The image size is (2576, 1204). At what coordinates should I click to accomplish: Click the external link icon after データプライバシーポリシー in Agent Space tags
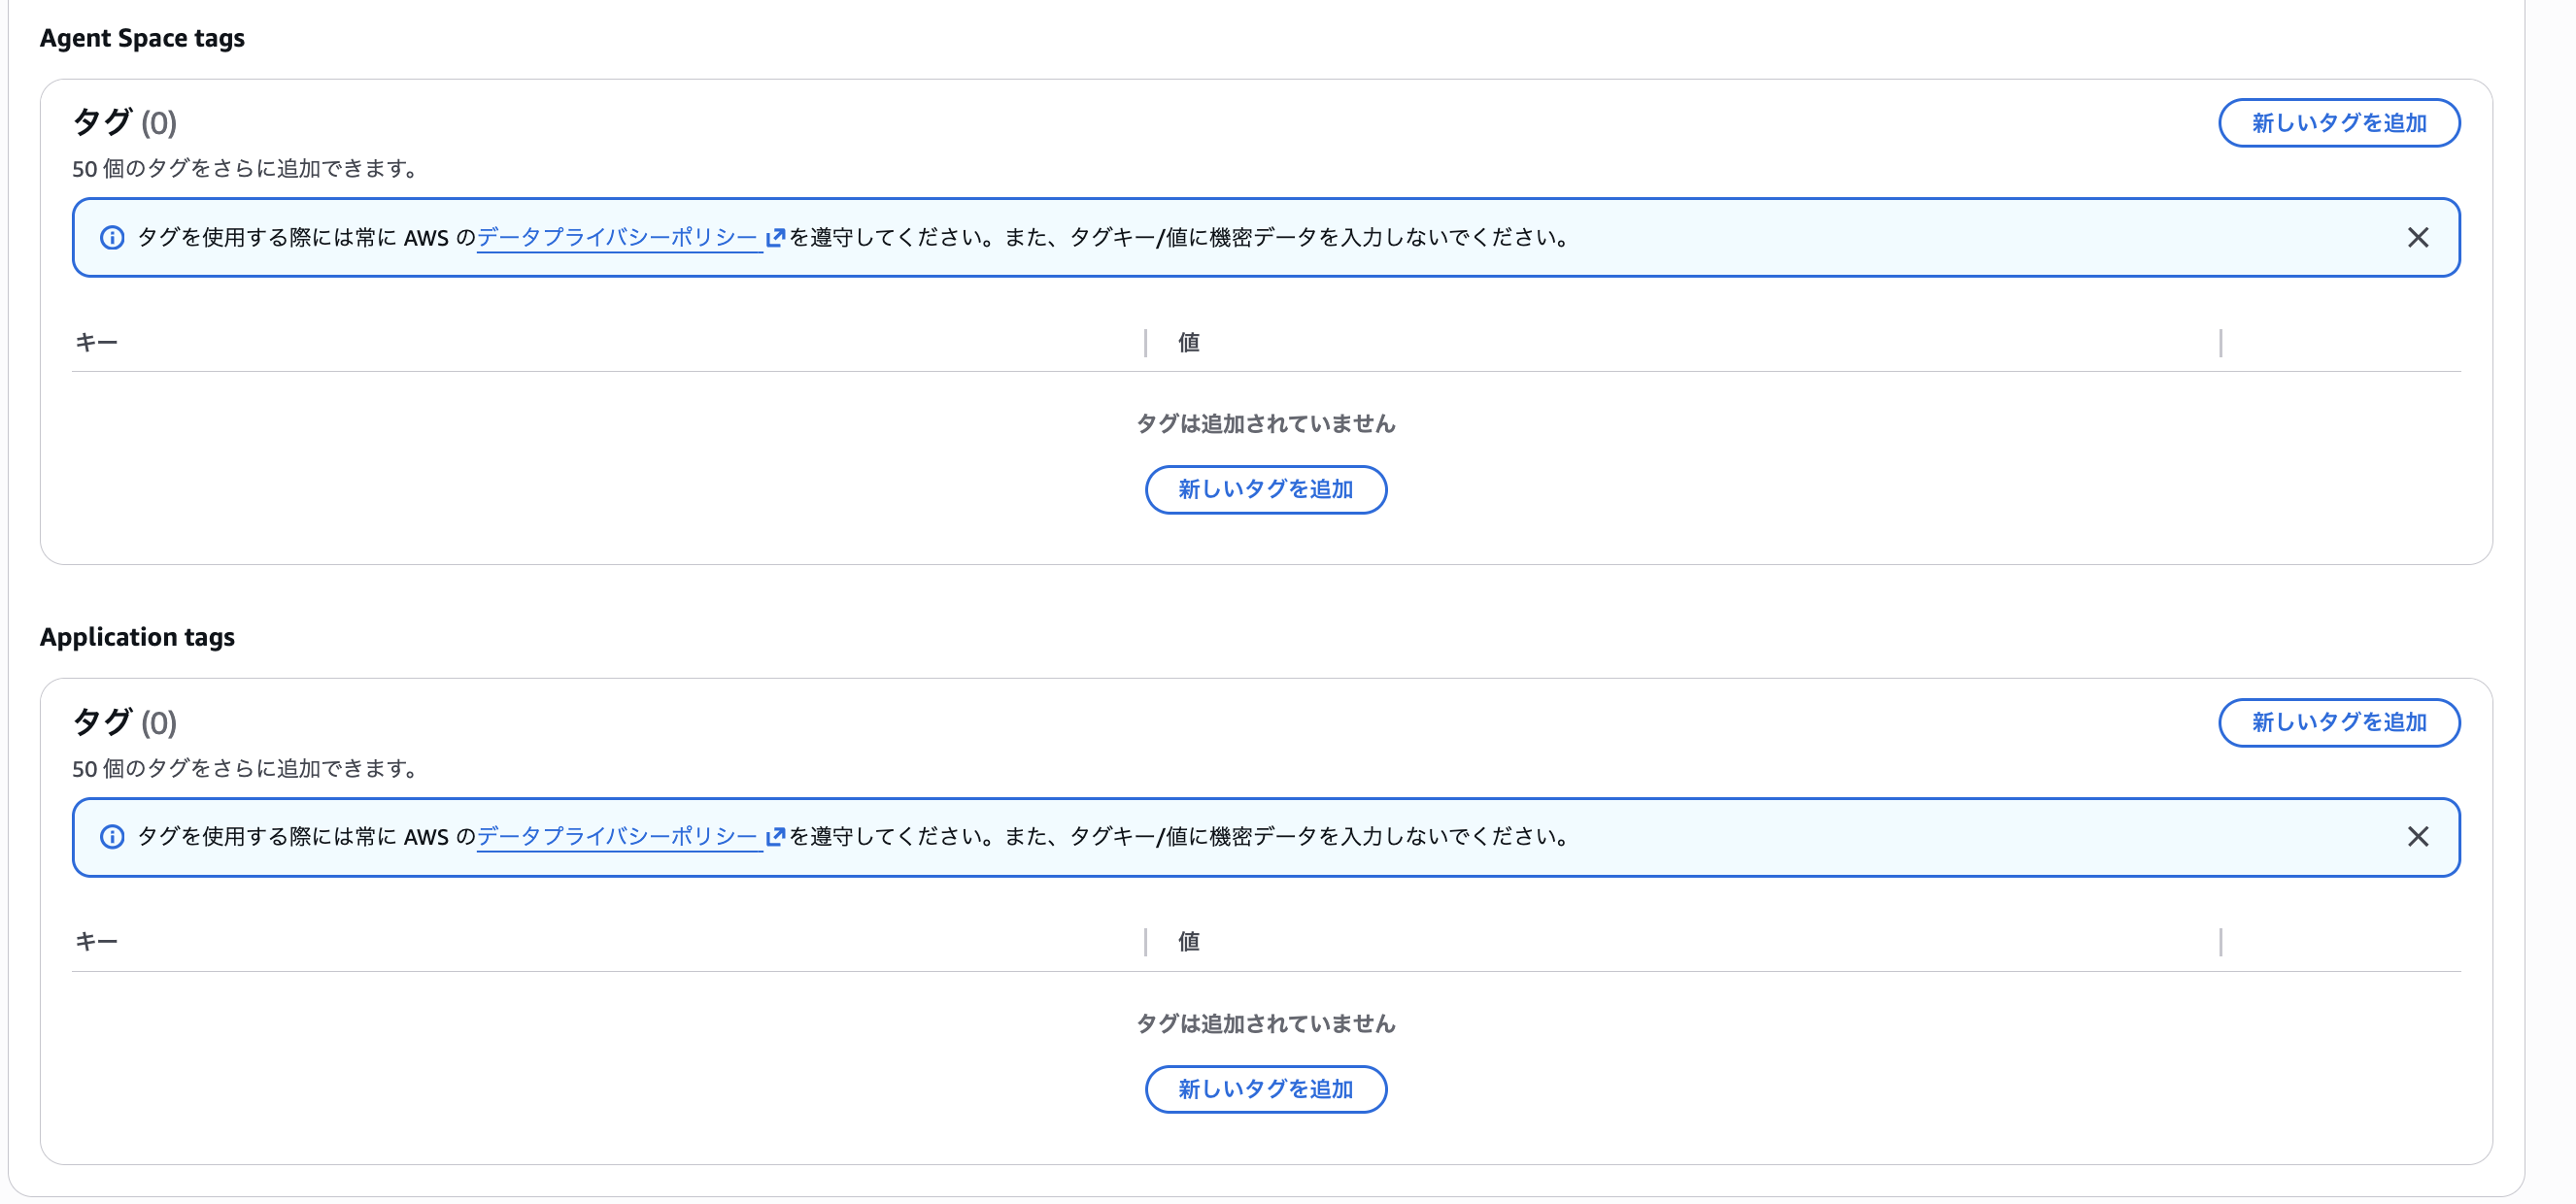pos(776,237)
